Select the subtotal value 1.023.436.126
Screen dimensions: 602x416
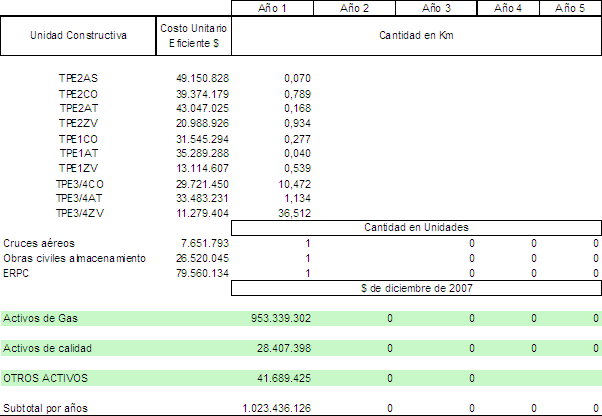pos(276,408)
